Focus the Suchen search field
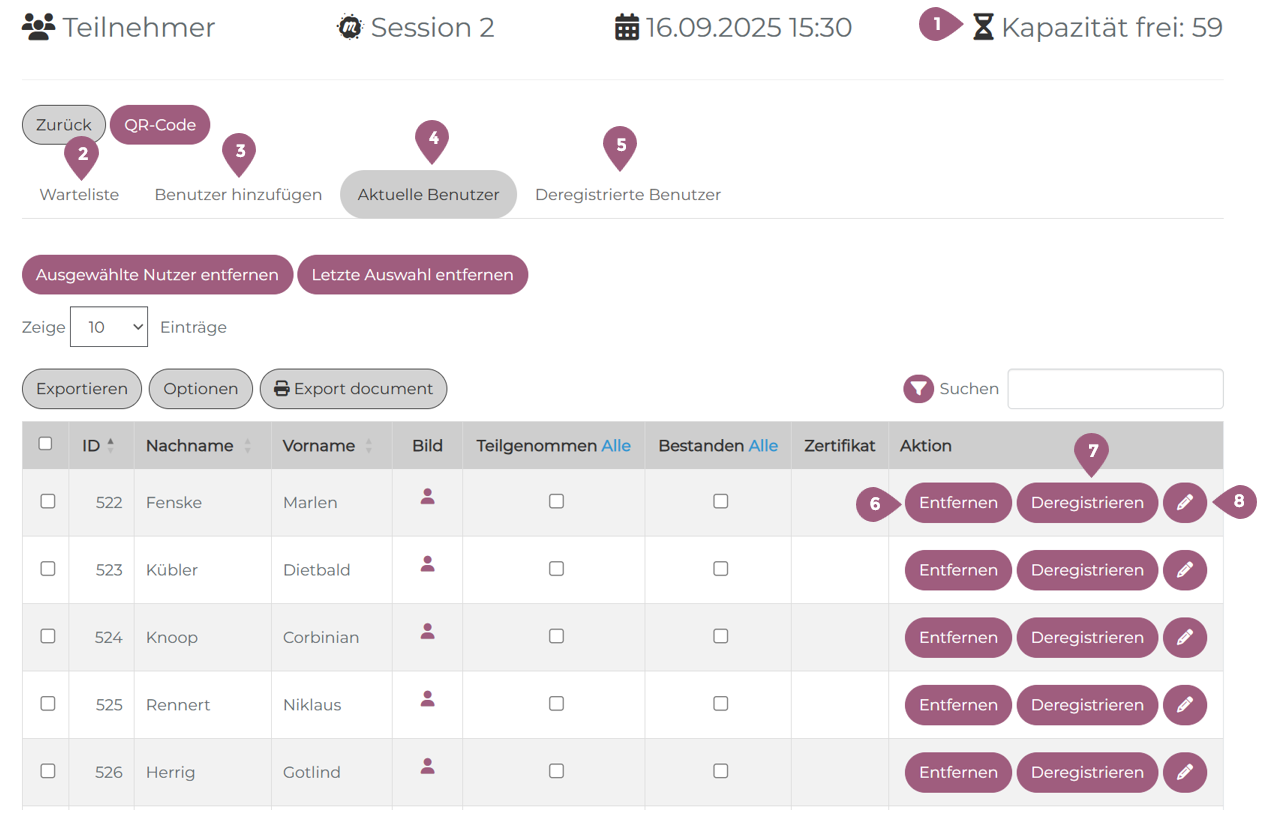The width and height of the screenshot is (1261, 822). click(1114, 389)
